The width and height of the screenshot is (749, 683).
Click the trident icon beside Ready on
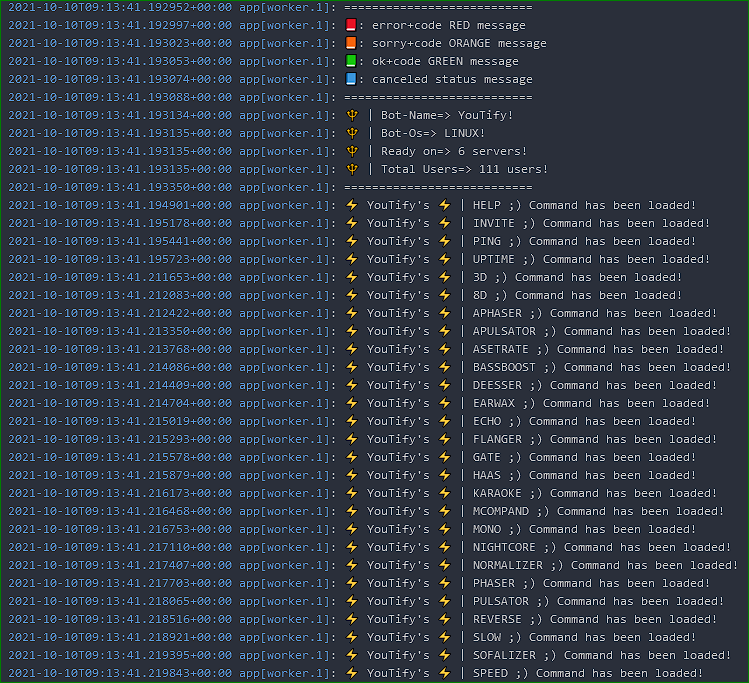pos(352,151)
